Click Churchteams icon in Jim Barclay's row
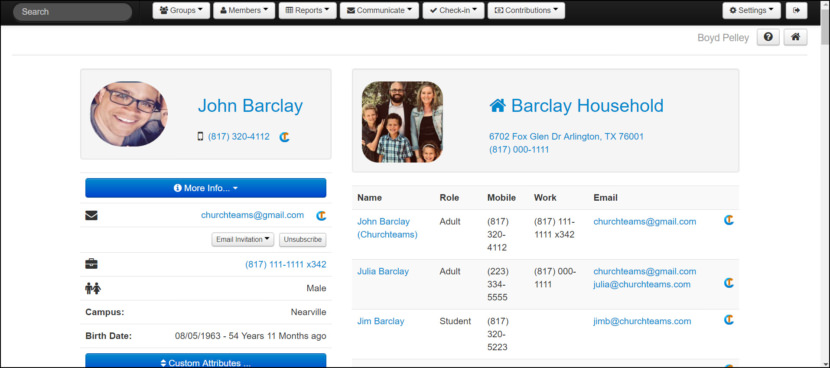830x368 pixels. coord(729,320)
